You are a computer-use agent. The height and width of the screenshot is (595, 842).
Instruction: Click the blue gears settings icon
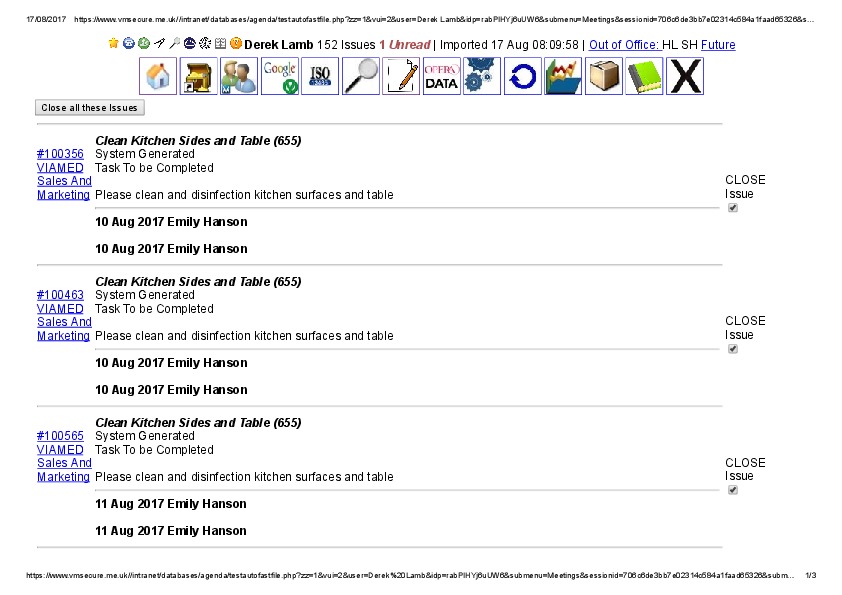(481, 76)
